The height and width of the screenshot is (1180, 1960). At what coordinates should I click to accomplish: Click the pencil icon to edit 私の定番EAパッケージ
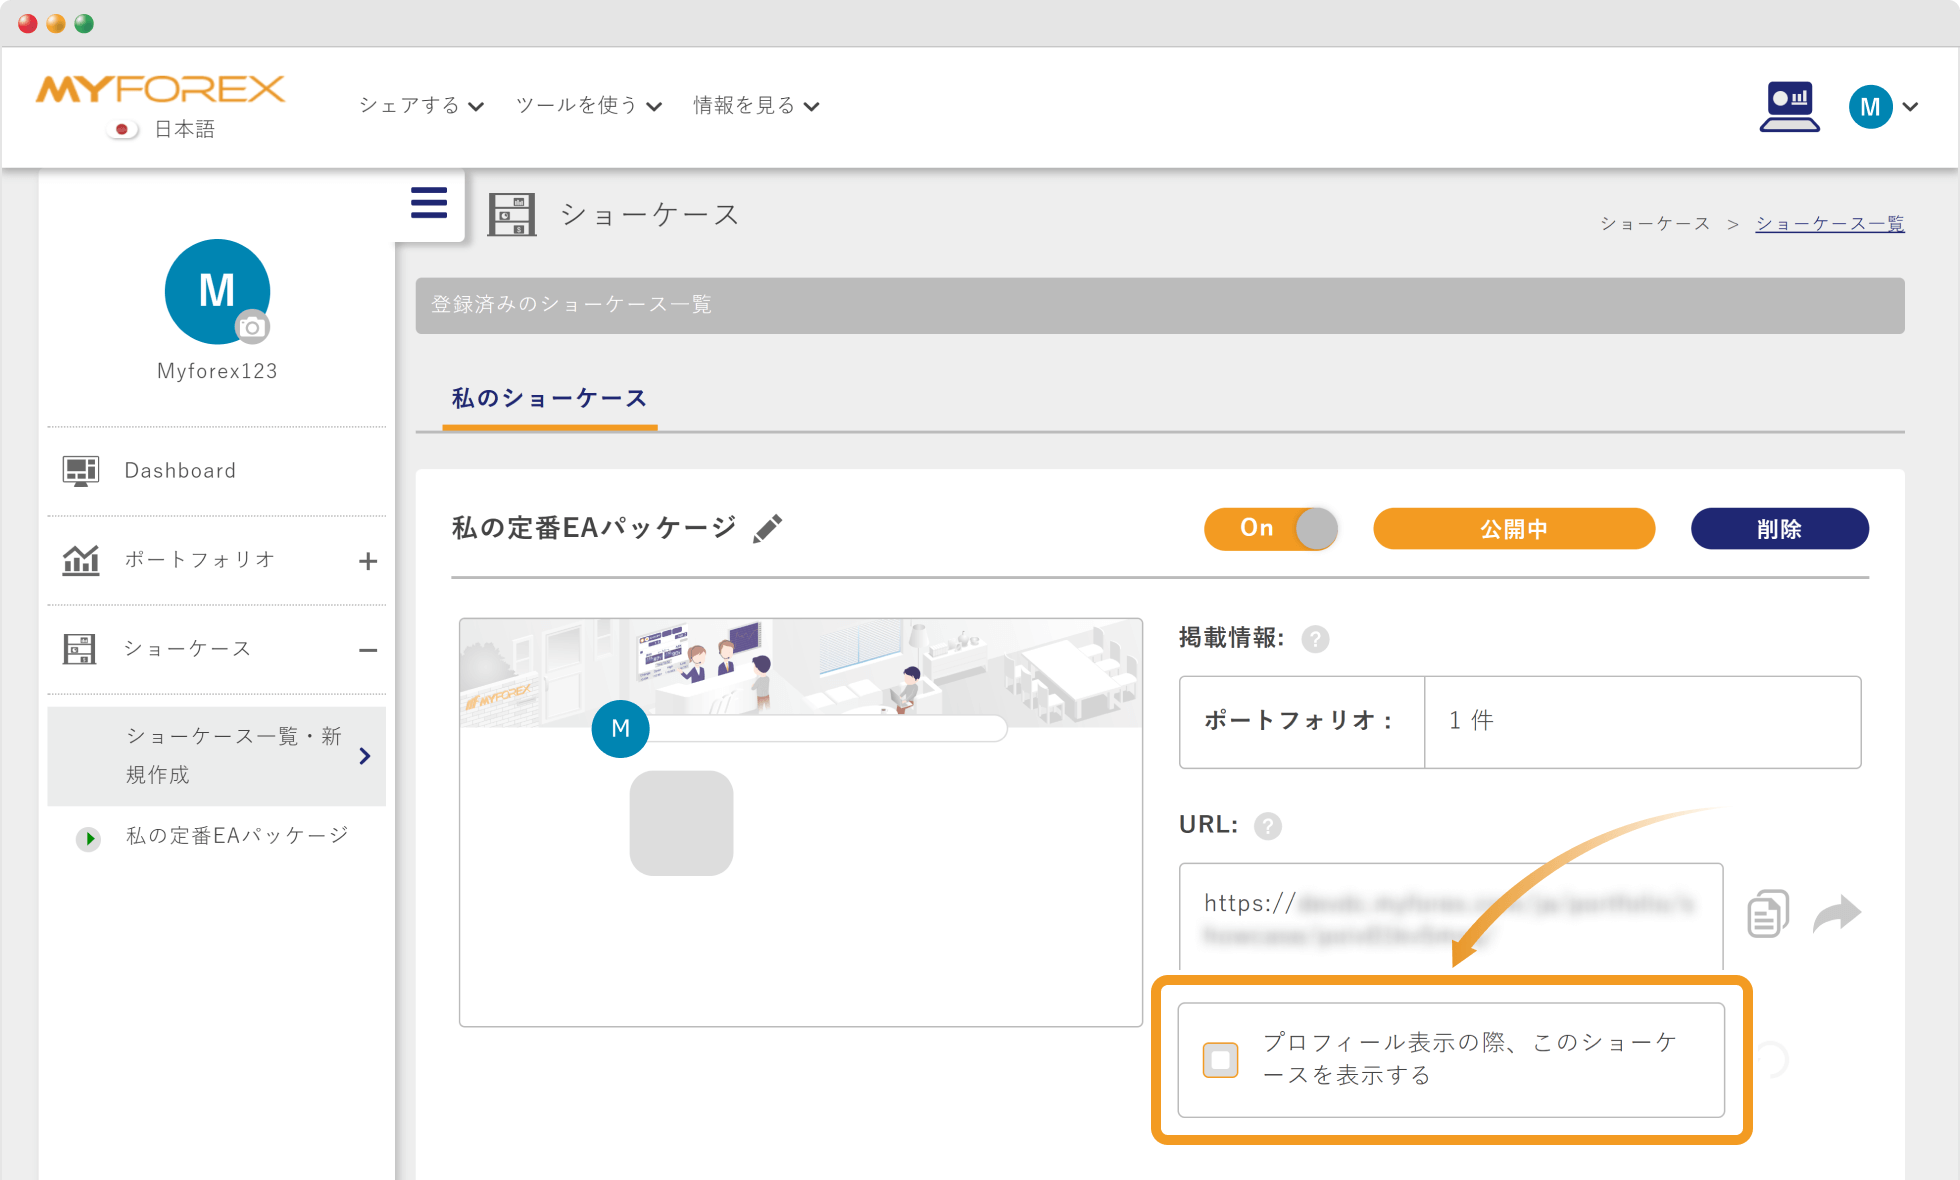pos(767,527)
